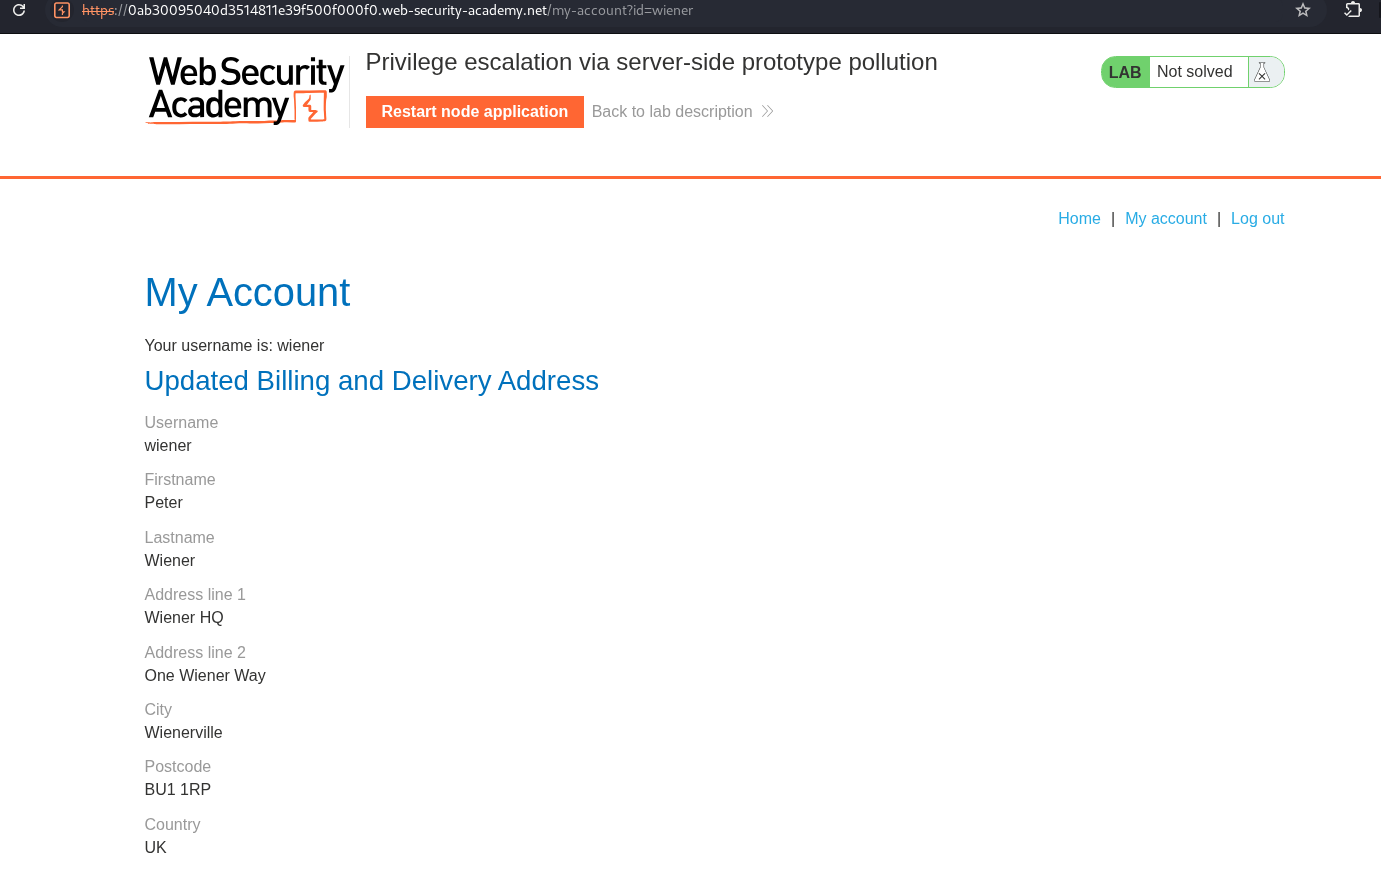This screenshot has width=1381, height=886.
Task: Click the My Account page heading
Action: pos(247,293)
